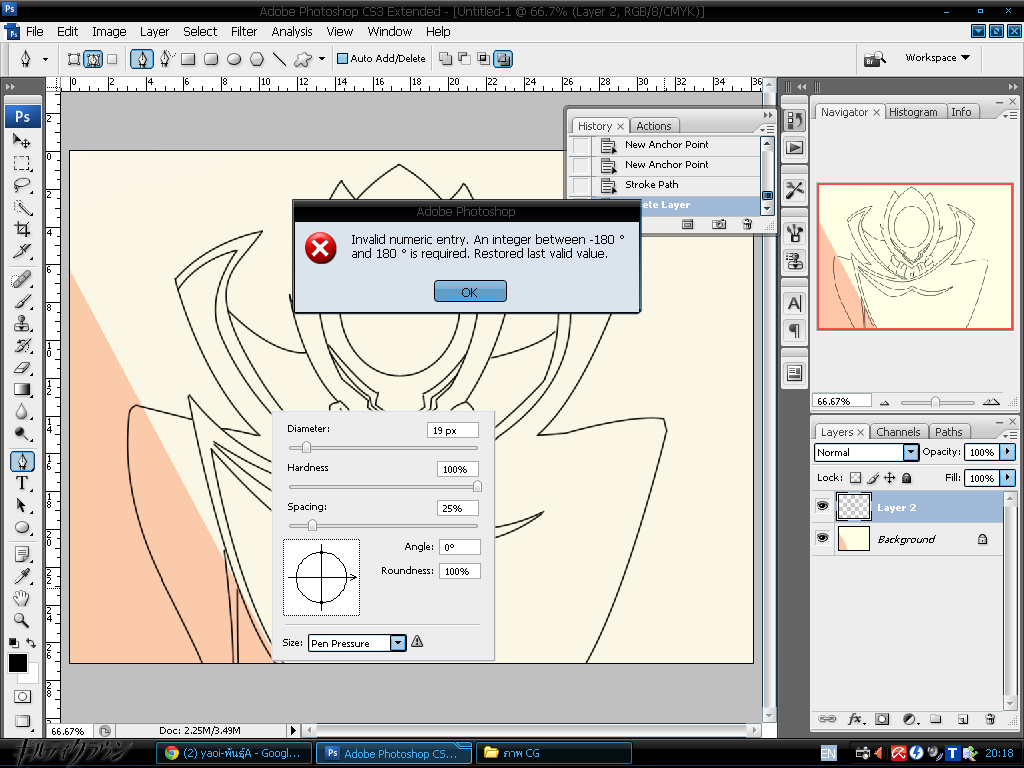This screenshot has width=1024, height=768.
Task: Select the Clone Stamp tool
Action: click(x=22, y=324)
